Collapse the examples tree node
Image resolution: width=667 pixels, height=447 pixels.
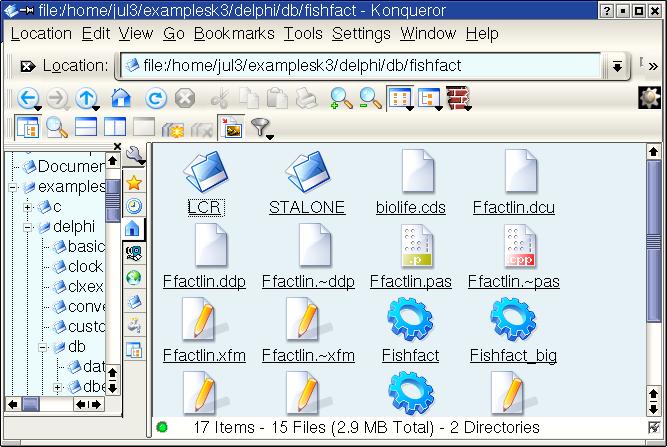13,187
